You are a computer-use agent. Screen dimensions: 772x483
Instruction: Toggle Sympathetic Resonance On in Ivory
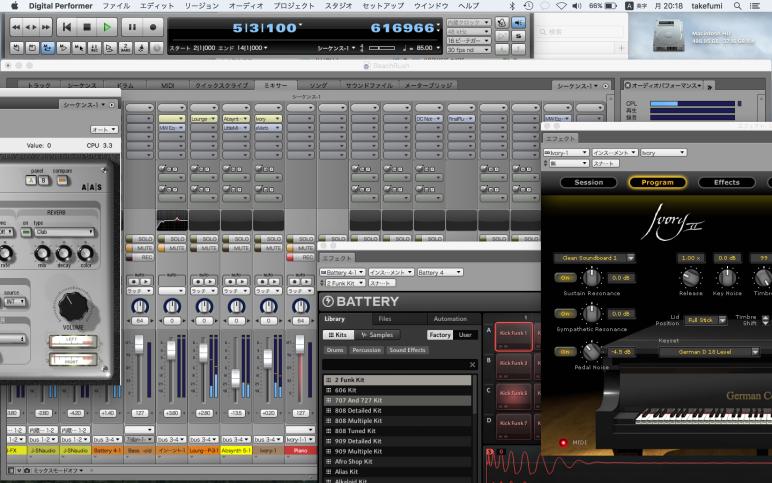click(x=565, y=314)
